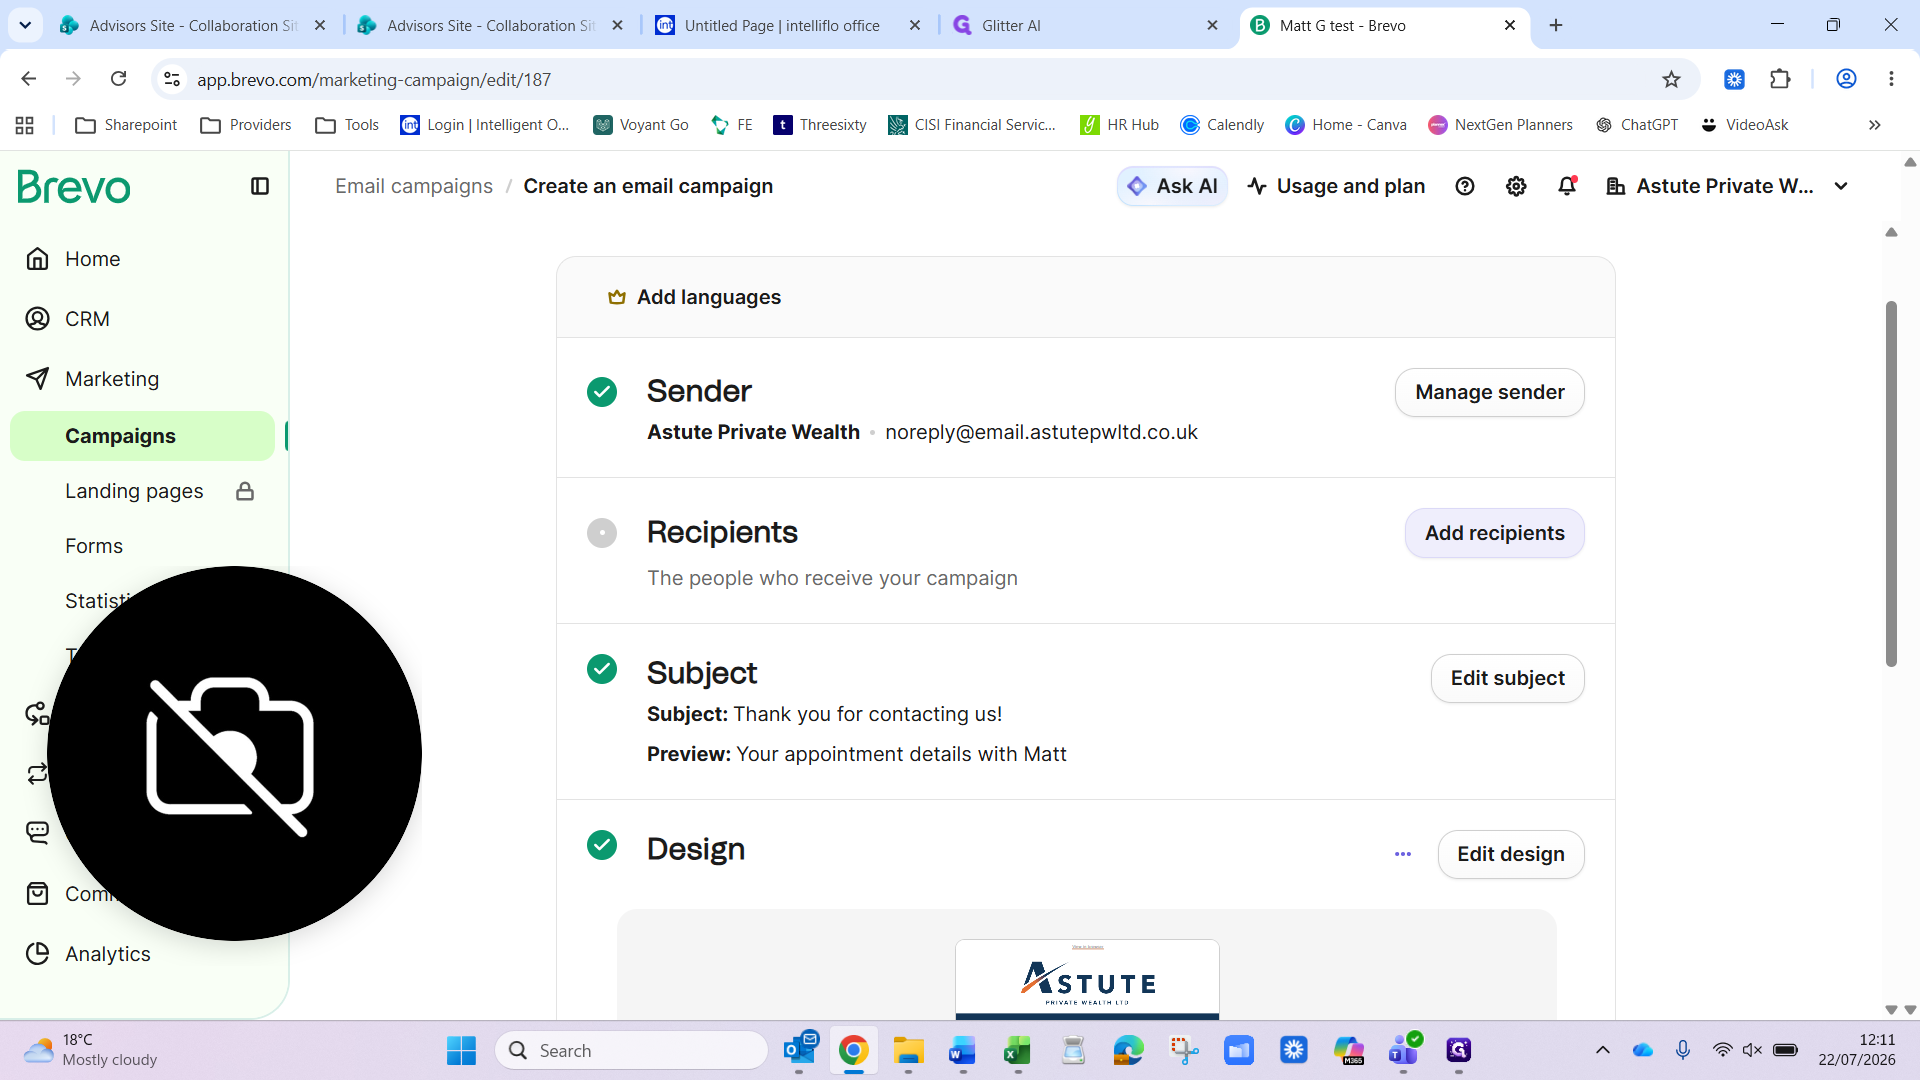Click the Edit design button
This screenshot has height=1080, width=1920.
click(x=1511, y=854)
